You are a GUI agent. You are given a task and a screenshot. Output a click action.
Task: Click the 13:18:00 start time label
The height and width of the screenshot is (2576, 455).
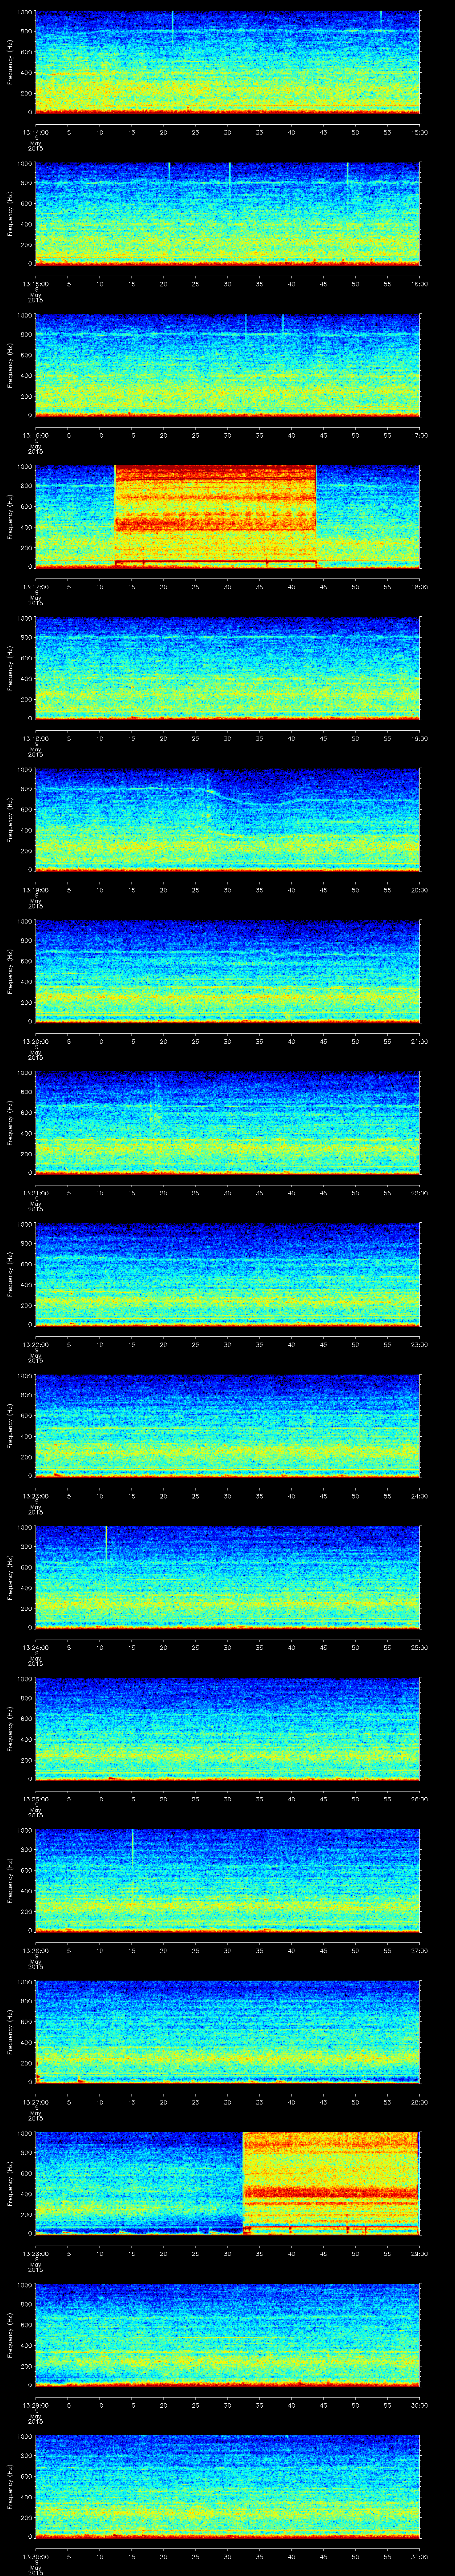pos(35,738)
